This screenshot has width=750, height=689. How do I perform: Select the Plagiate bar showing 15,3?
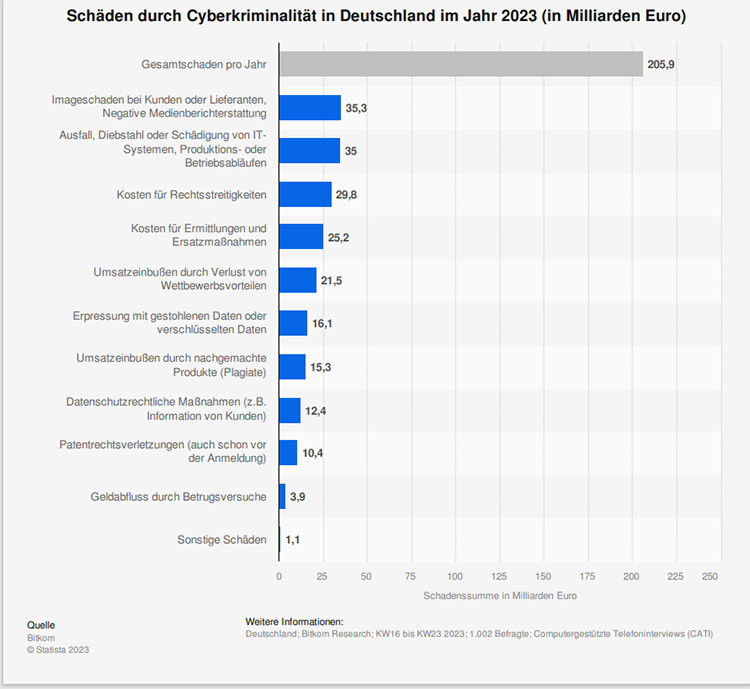pyautogui.click(x=292, y=367)
